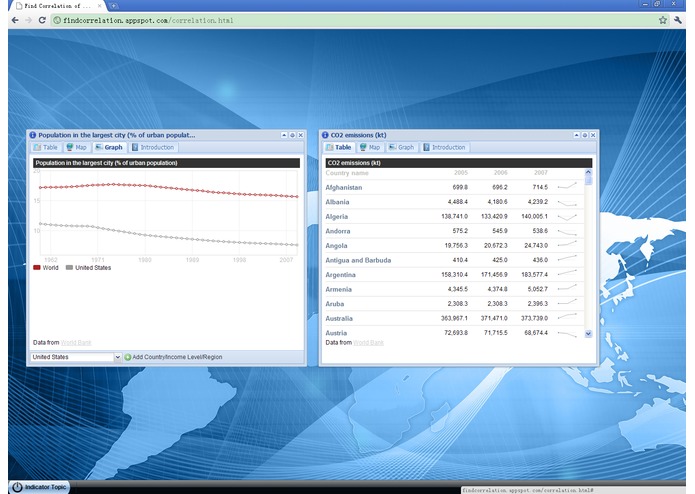The height and width of the screenshot is (494, 695).
Task: Click middle settings button in Population panel header
Action: click(293, 135)
